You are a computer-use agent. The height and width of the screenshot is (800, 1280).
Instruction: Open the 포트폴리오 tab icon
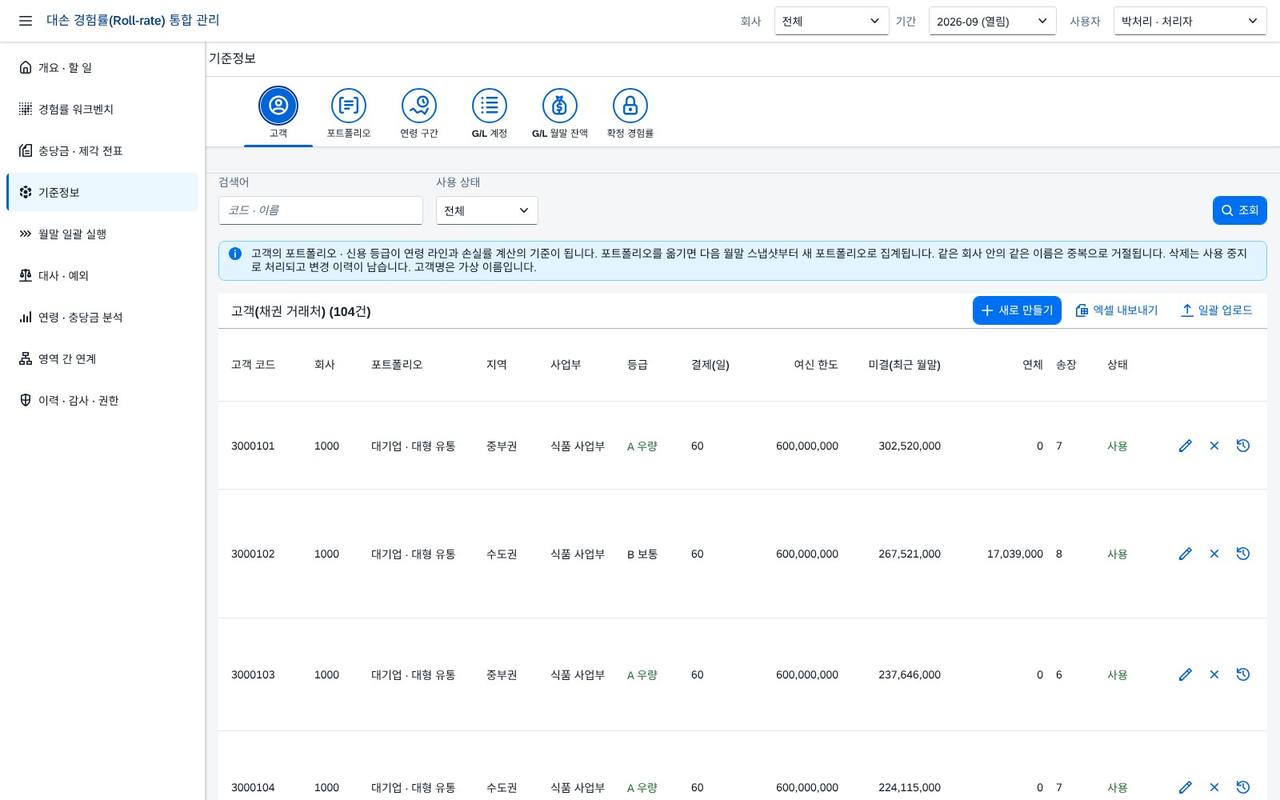click(x=348, y=105)
